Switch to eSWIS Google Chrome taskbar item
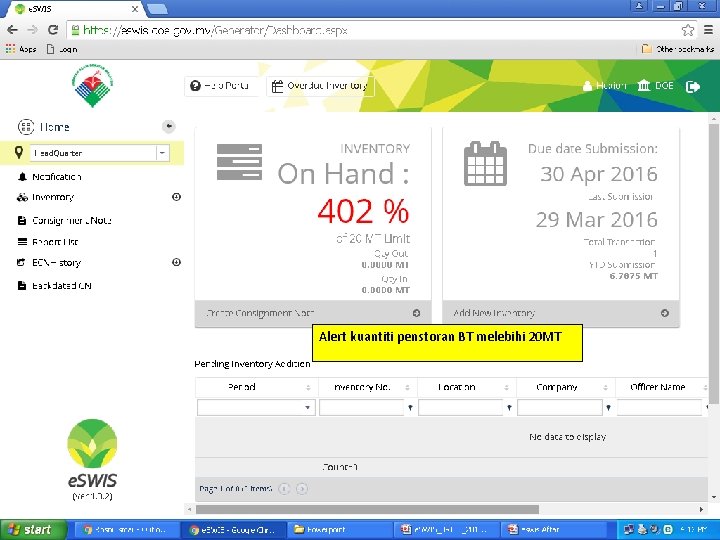 point(234,530)
